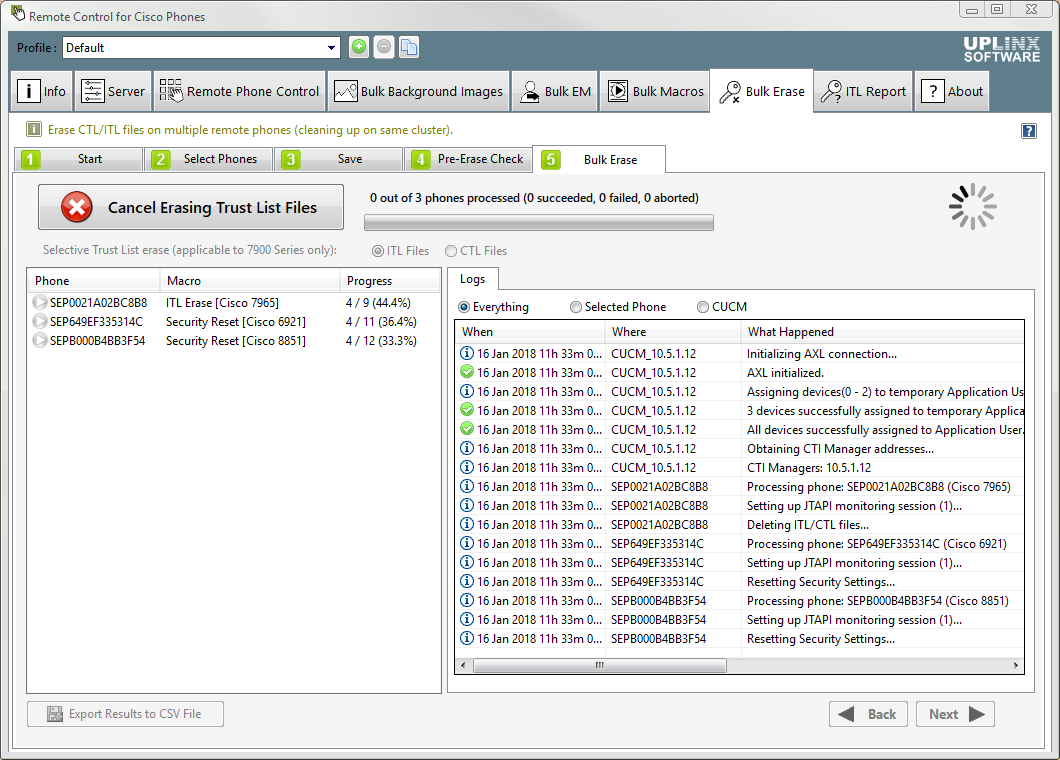The height and width of the screenshot is (760, 1060).
Task: Go to step 1 Start
Action: [78, 159]
